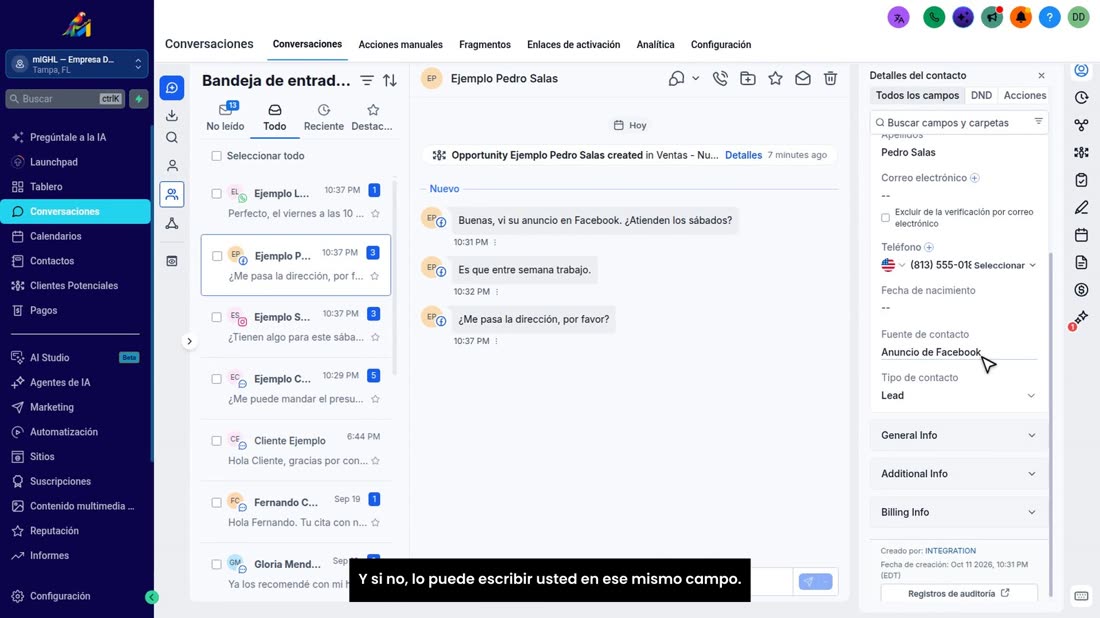Image resolution: width=1100 pixels, height=618 pixels.
Task: Add another phone with plus icon
Action: 929,247
